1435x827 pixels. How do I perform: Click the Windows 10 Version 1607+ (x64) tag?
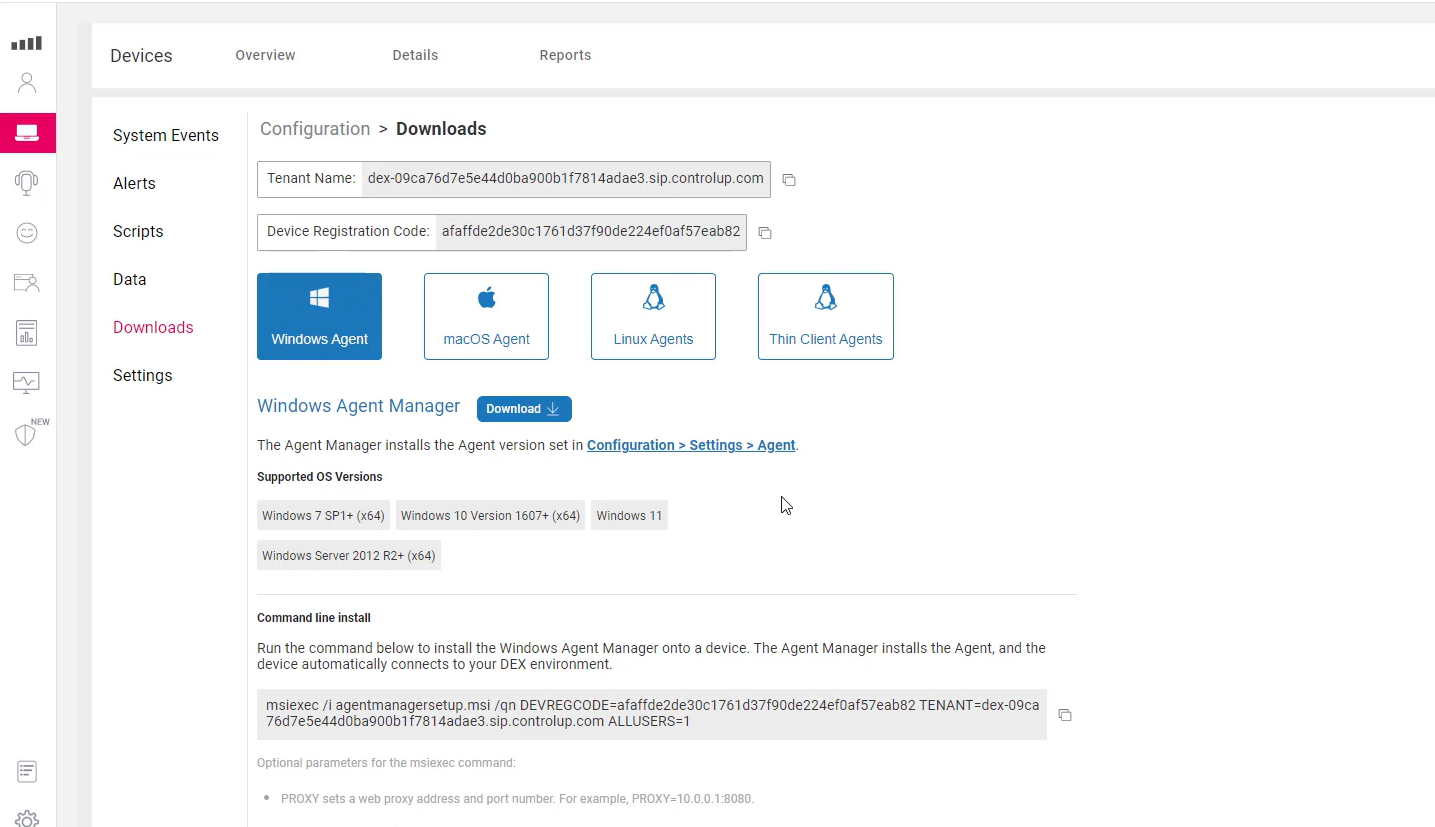490,516
